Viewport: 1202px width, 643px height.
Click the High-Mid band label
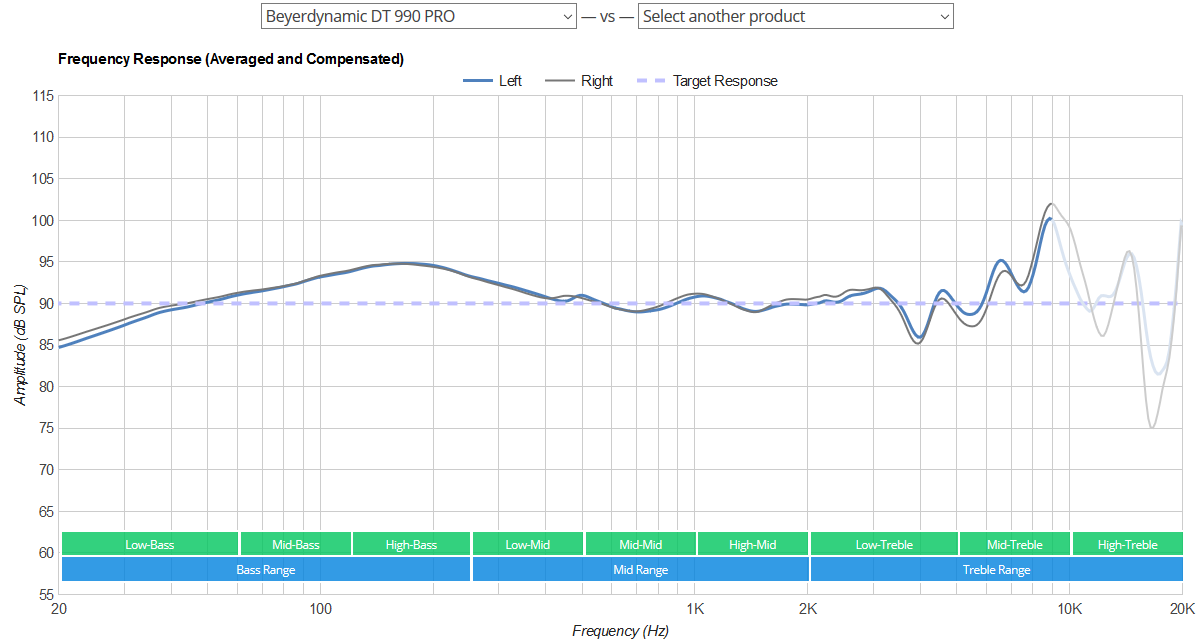point(753,544)
